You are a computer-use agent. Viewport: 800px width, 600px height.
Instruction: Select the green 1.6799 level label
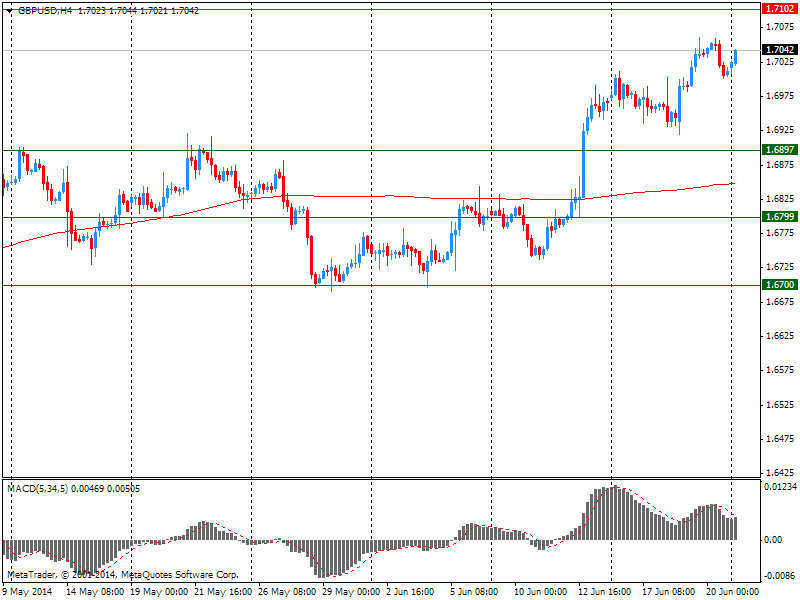[780, 217]
